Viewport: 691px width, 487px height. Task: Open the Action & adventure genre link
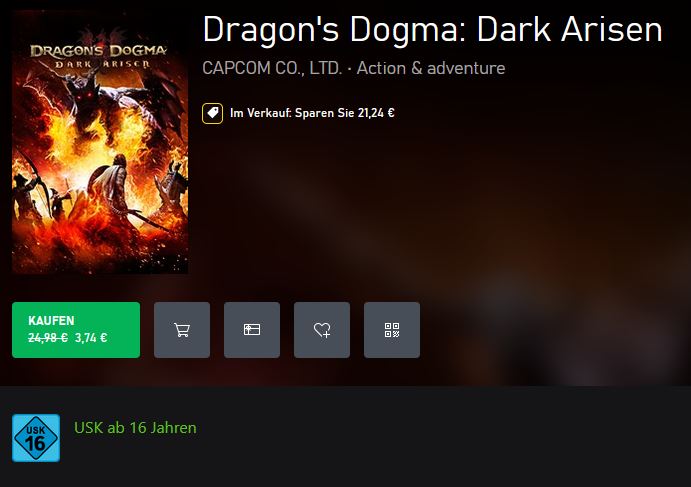[431, 68]
